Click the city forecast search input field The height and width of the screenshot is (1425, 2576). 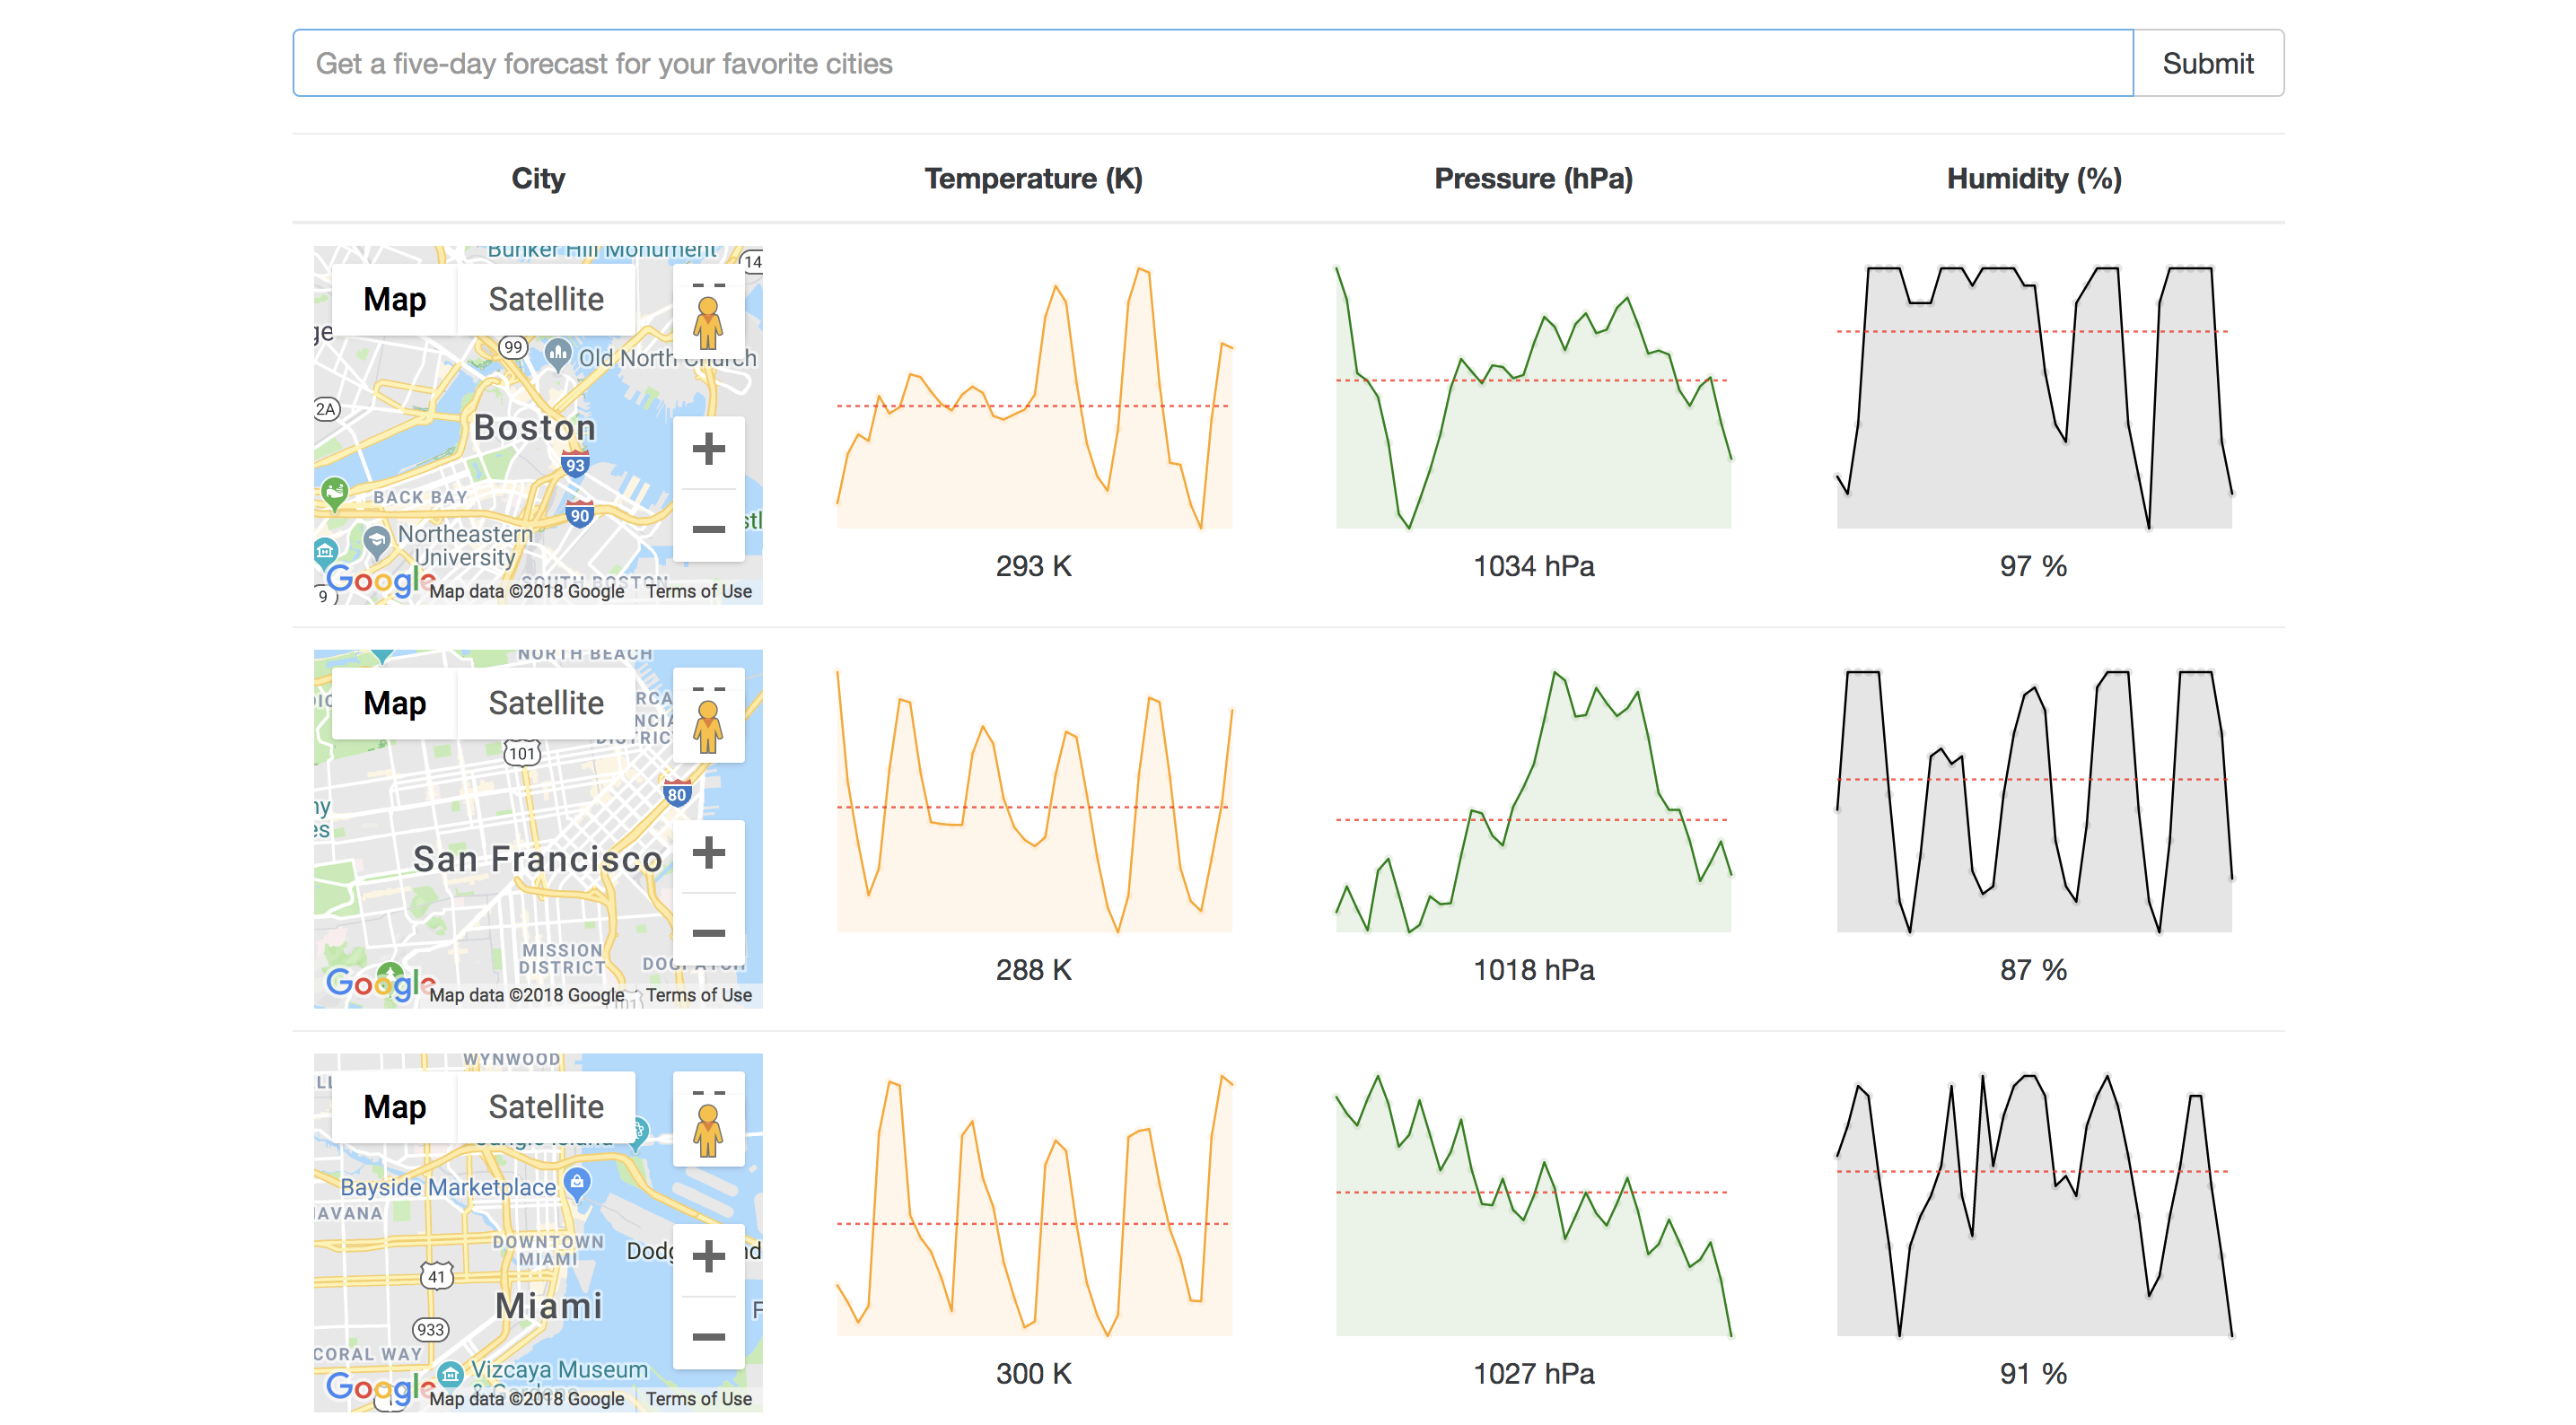pyautogui.click(x=1212, y=63)
